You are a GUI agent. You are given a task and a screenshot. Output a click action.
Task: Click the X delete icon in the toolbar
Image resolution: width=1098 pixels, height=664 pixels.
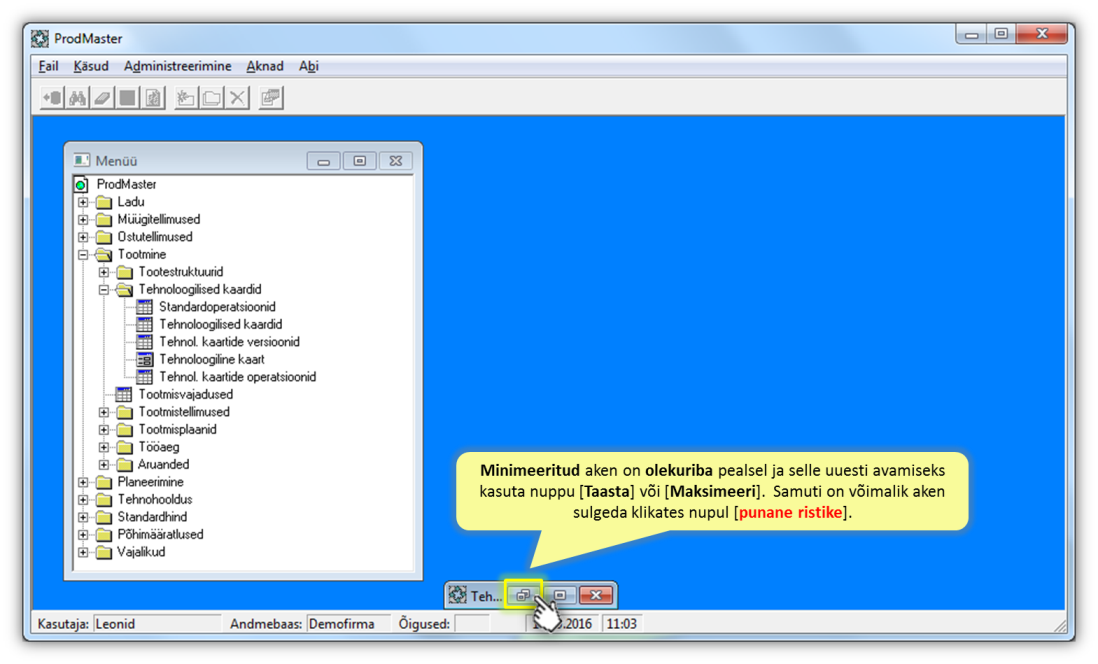[x=237, y=98]
